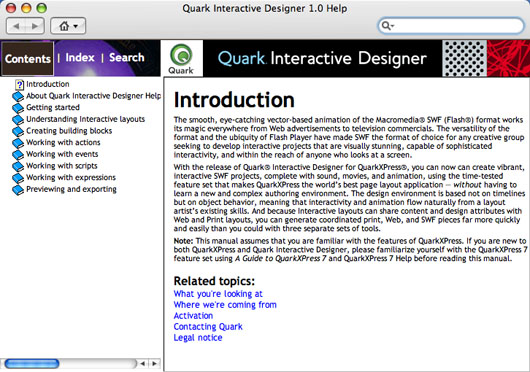The image size is (530, 372).
Task: Click the book icon for About Quark Interactive Designer Help
Action: 18,96
